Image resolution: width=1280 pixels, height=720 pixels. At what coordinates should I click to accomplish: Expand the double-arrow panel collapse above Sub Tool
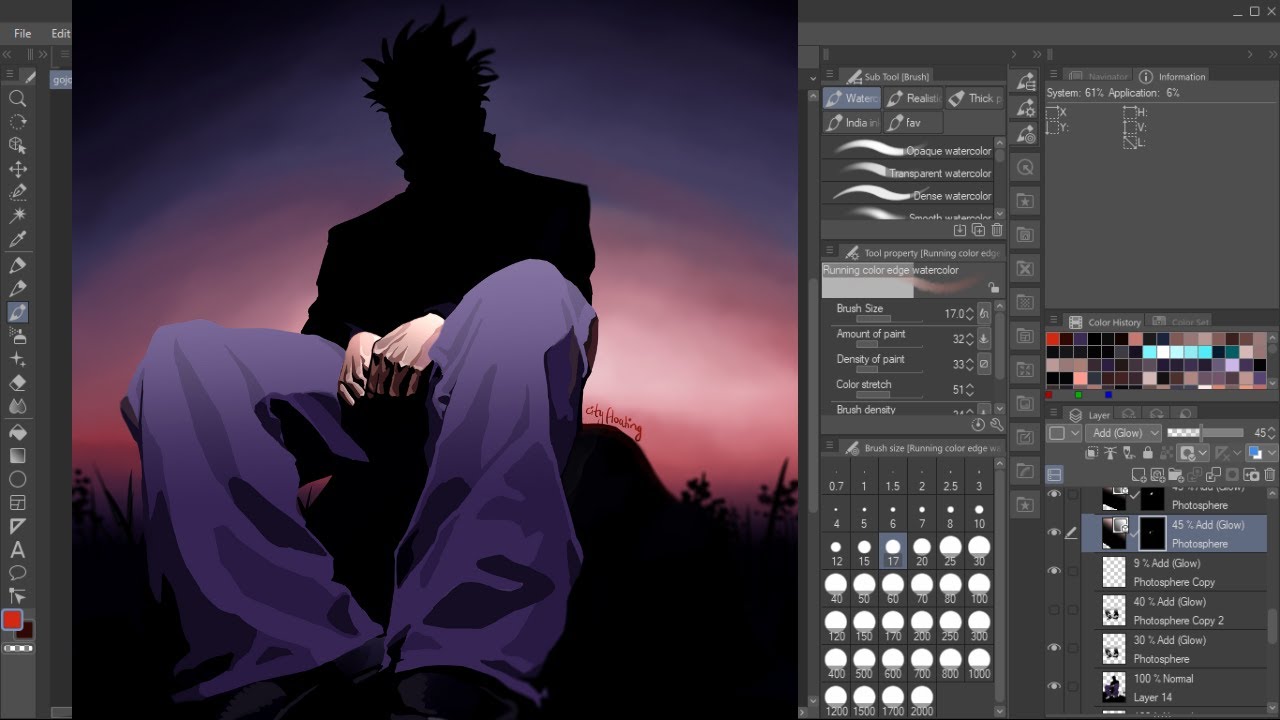(1038, 55)
